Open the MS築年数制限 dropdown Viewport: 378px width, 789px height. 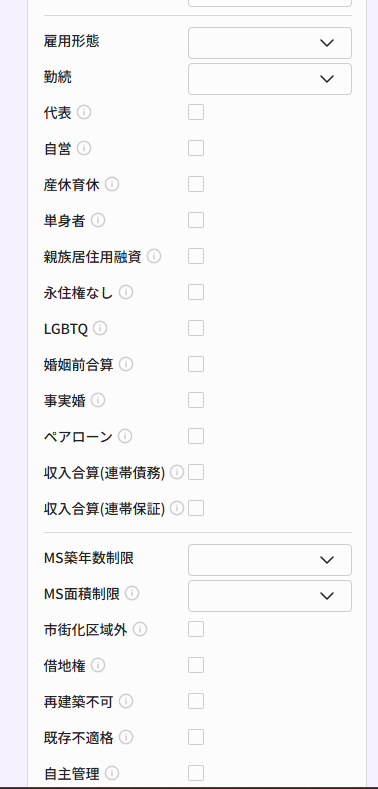[270, 560]
